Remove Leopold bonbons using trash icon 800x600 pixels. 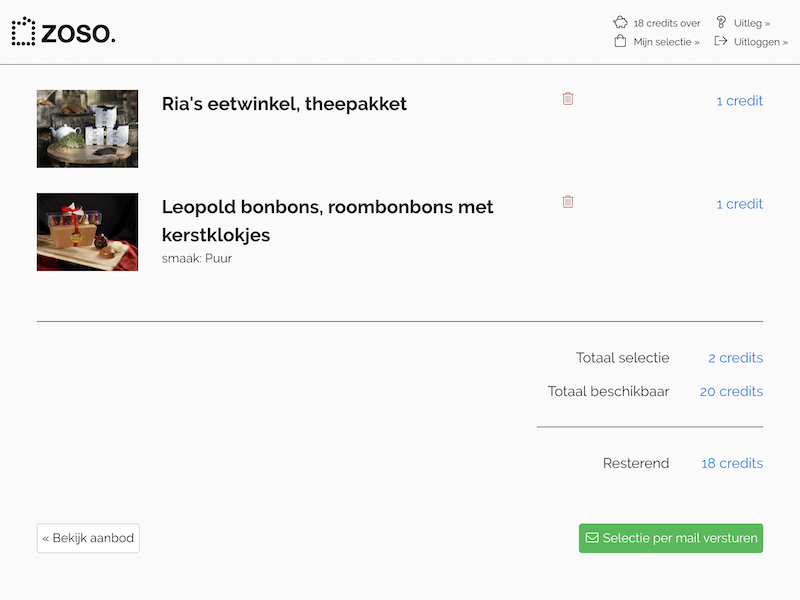click(x=568, y=202)
